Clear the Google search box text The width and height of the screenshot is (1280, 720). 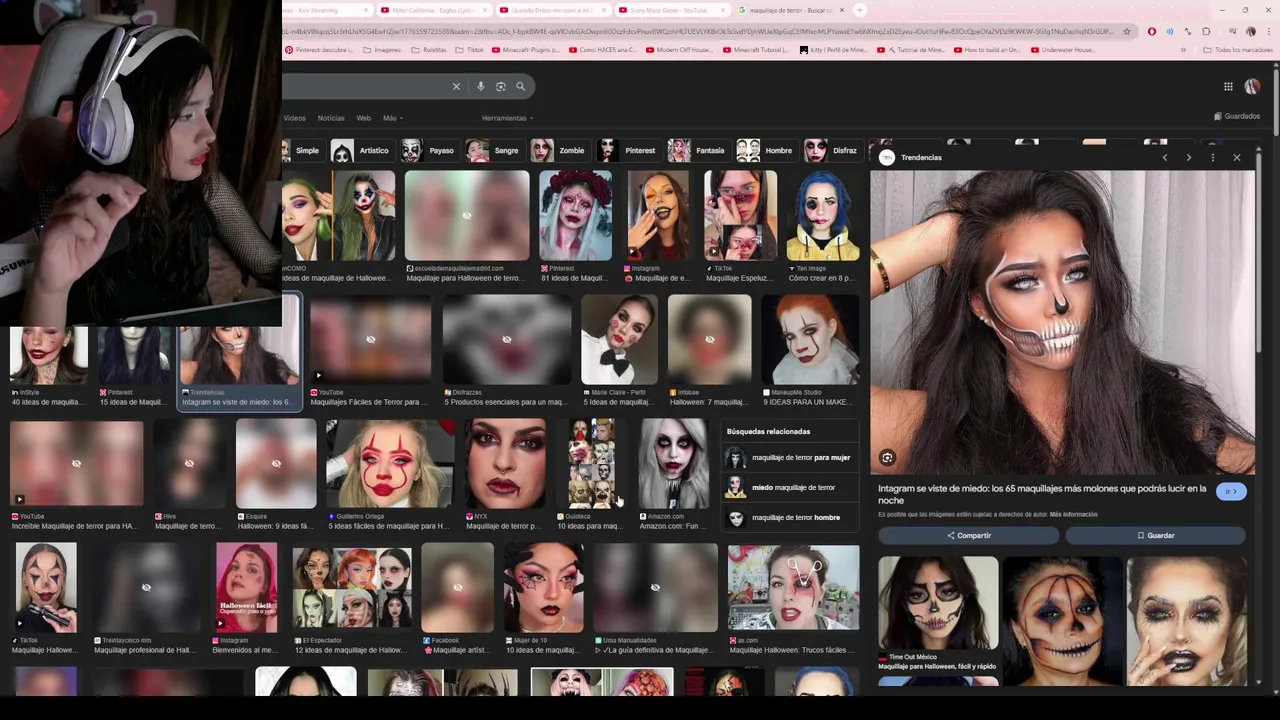(x=456, y=87)
